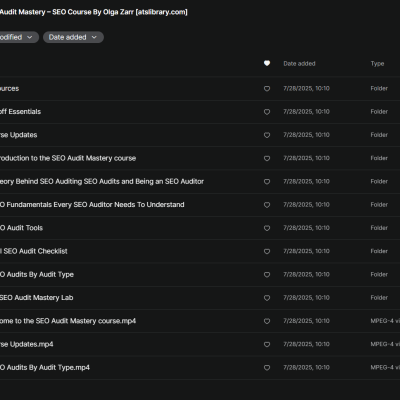Image resolution: width=400 pixels, height=400 pixels.
Task: Open 'O Fundamentals Every SEO Auditor Needs' folder
Action: [92, 205]
